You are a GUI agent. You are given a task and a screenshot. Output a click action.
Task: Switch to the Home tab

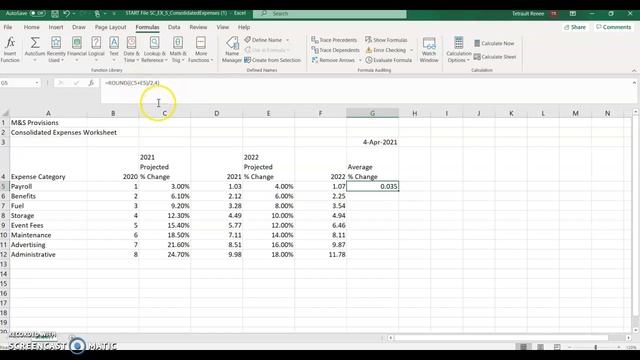31,27
